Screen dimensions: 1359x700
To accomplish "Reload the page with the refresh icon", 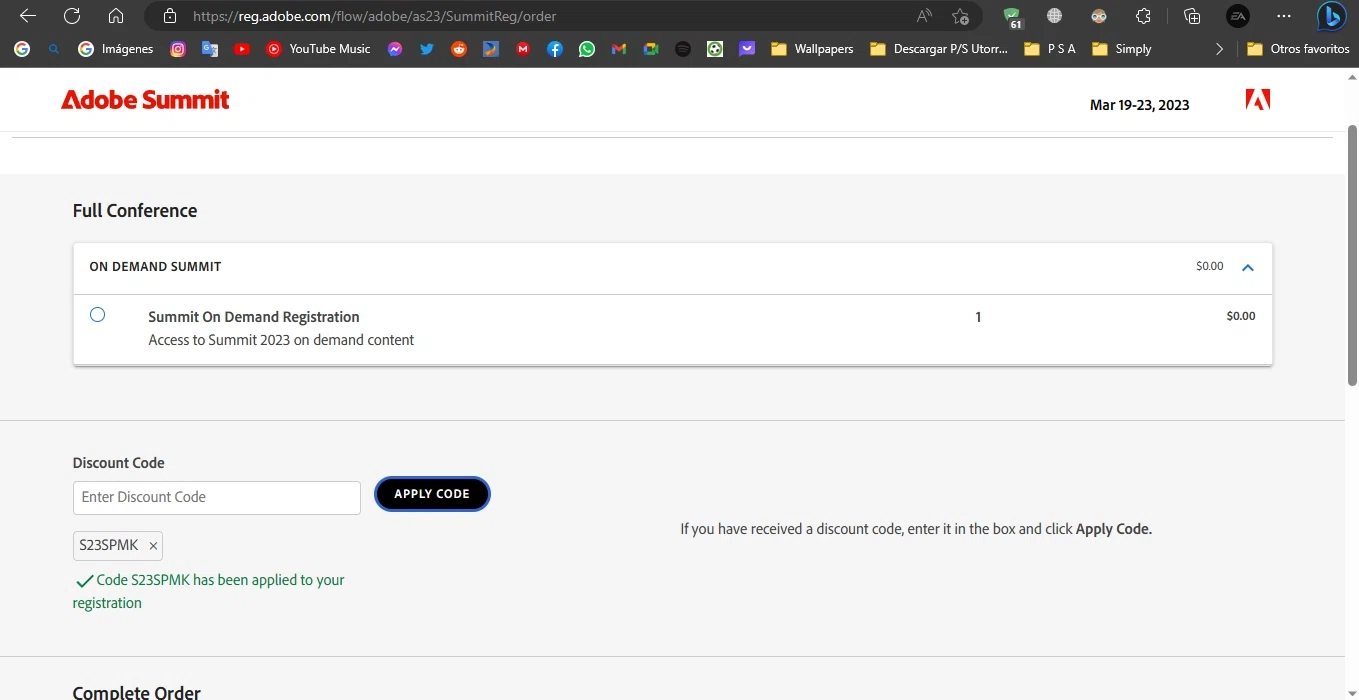I will tap(72, 16).
